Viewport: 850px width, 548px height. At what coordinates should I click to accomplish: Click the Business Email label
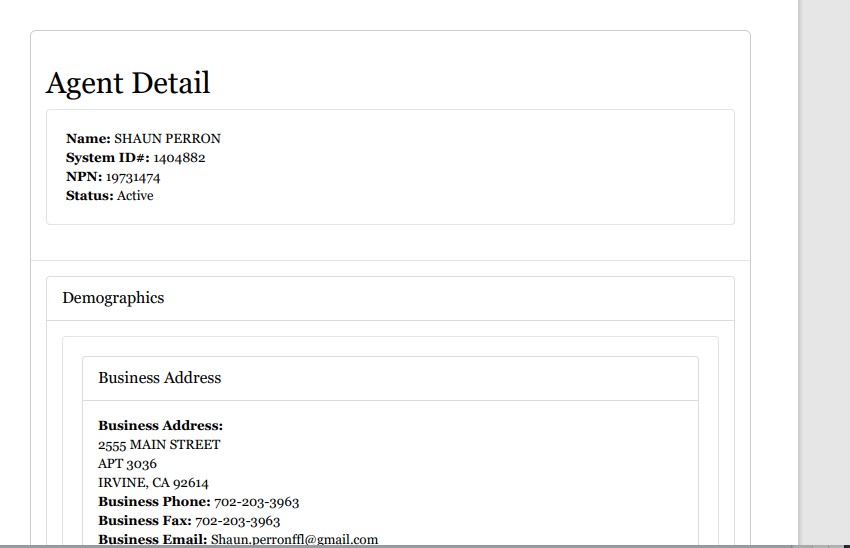point(152,540)
